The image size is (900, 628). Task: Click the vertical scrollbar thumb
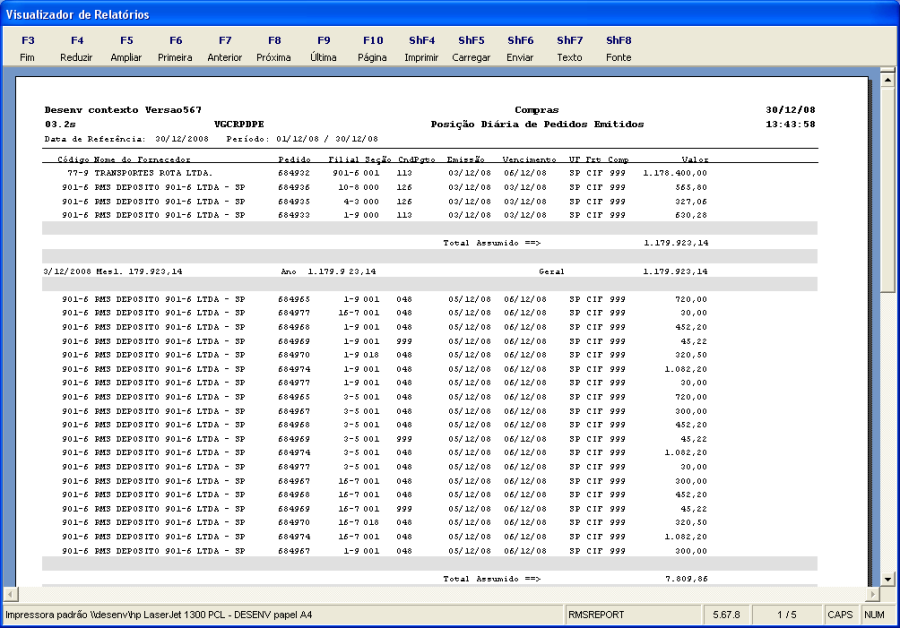click(887, 189)
